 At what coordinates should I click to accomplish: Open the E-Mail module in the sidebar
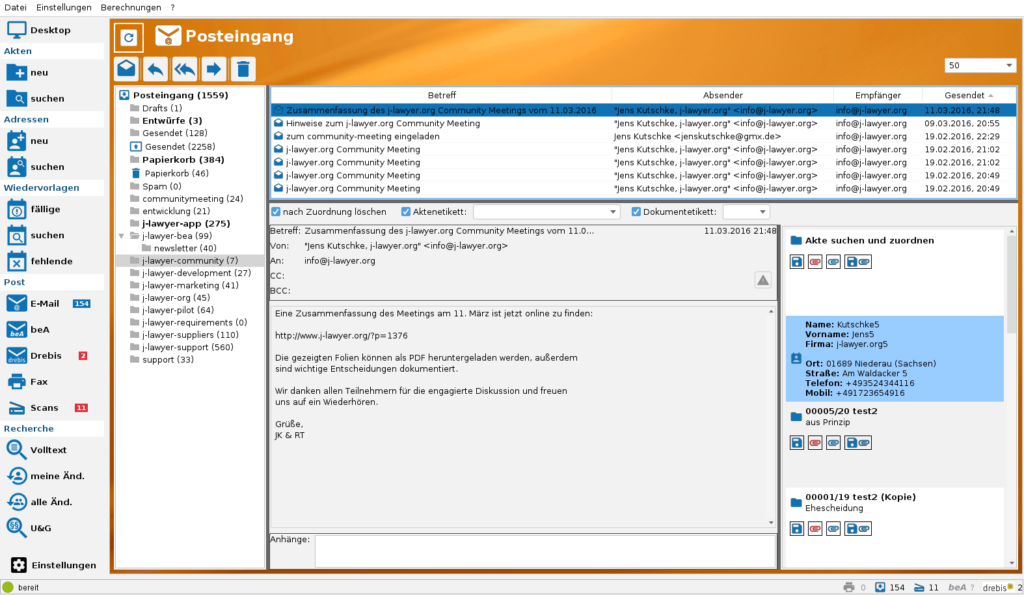(48, 304)
